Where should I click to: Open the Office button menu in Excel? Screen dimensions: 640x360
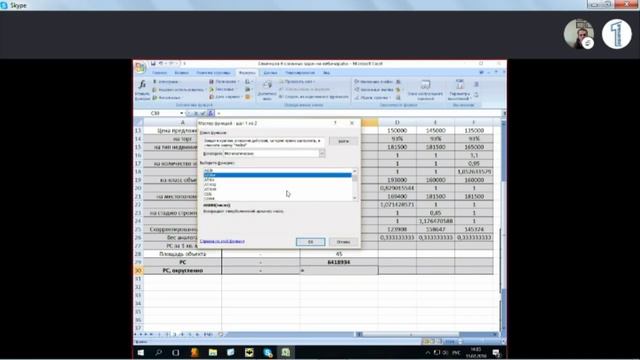(x=140, y=67)
